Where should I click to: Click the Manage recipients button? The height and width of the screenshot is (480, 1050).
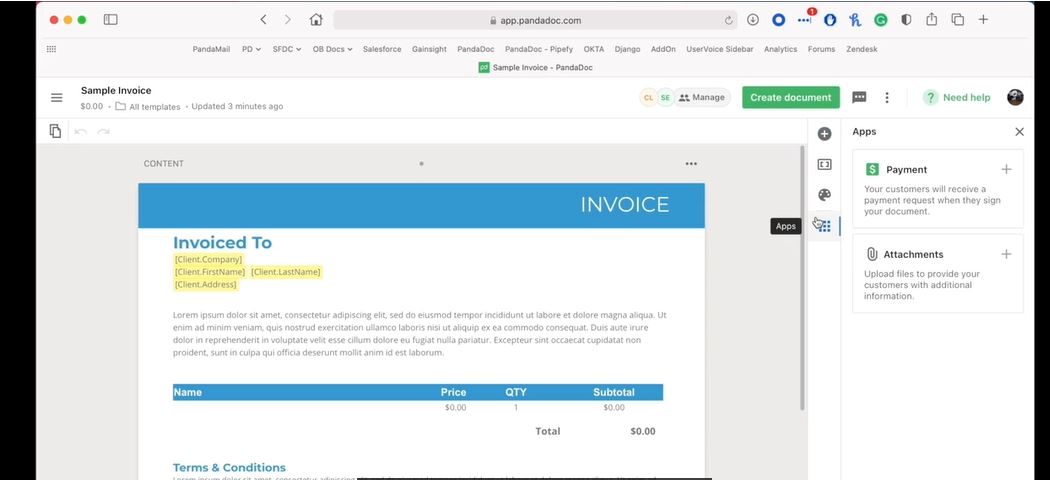point(702,98)
